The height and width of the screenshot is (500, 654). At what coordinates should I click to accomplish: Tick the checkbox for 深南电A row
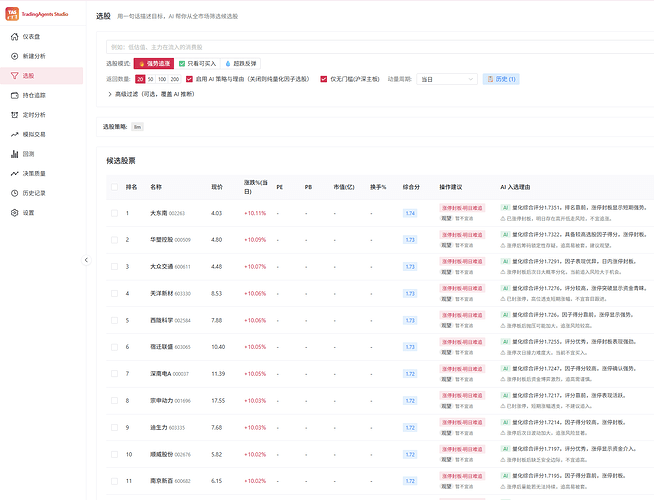114,374
